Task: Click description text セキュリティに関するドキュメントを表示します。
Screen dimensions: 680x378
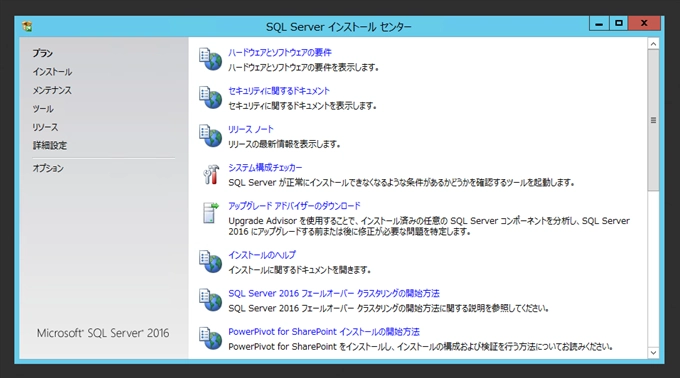Action: point(302,106)
